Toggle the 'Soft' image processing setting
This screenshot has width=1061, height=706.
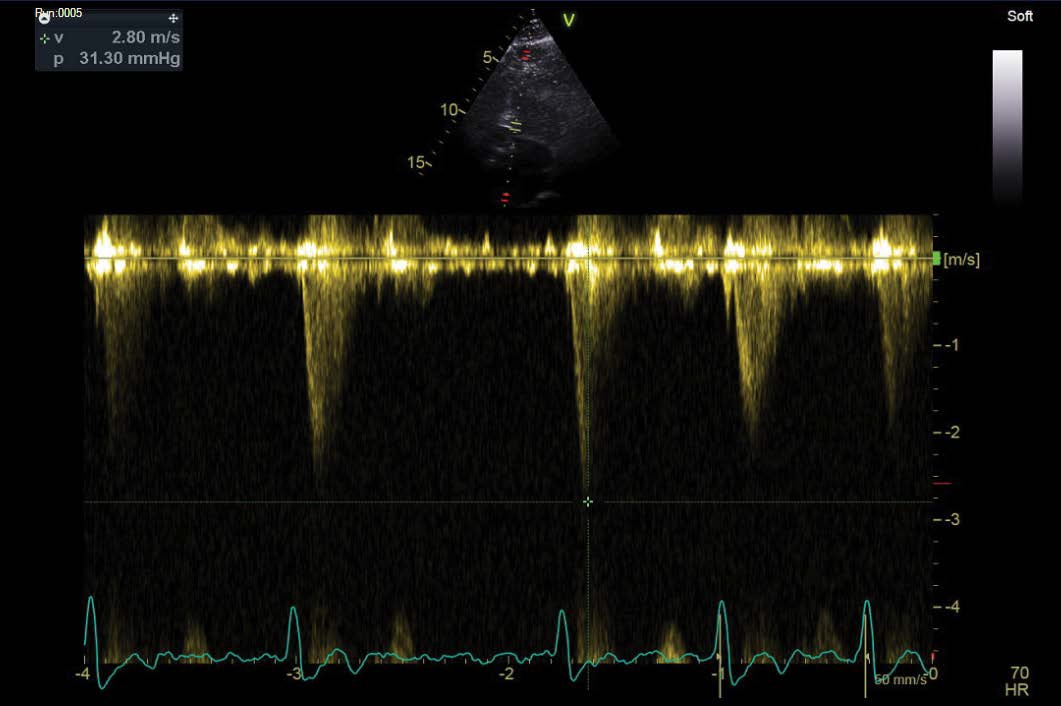point(1020,16)
